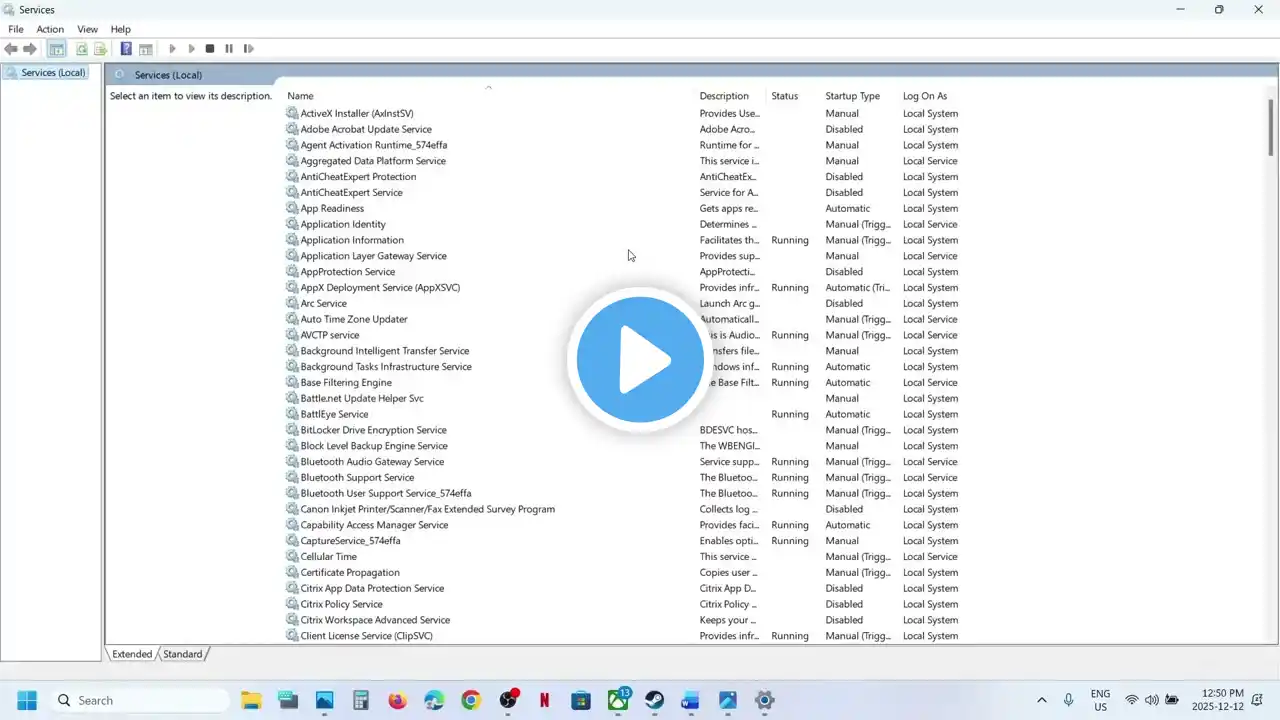Toggle the Show/Hide Action Pane toolbar icon
Viewport: 1280px width, 720px height.
pos(146,49)
